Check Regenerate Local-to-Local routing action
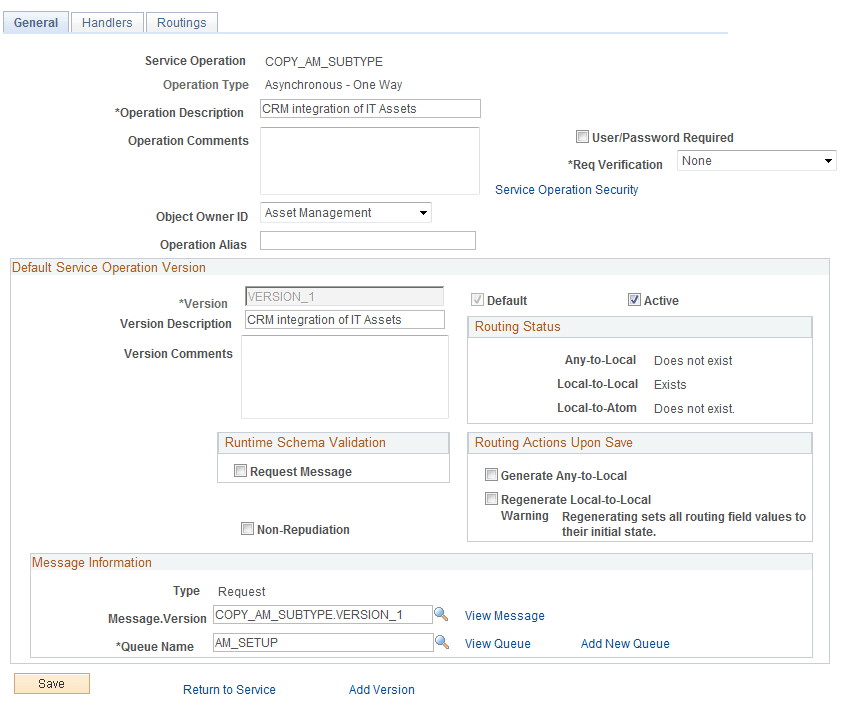 (x=491, y=498)
